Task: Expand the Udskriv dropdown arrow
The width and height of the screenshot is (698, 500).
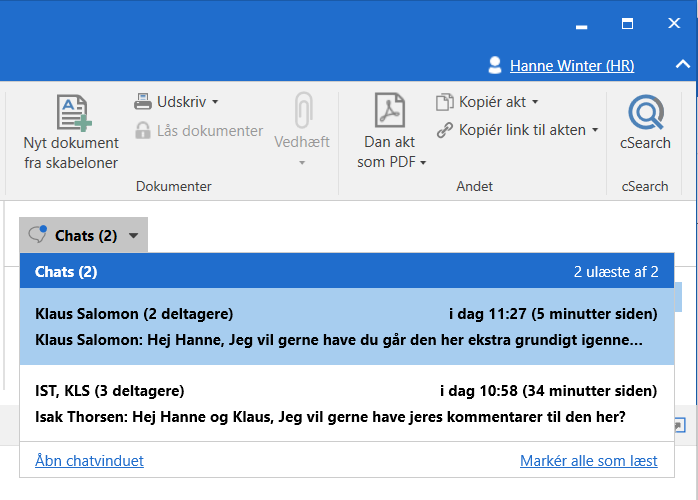Action: (215, 102)
